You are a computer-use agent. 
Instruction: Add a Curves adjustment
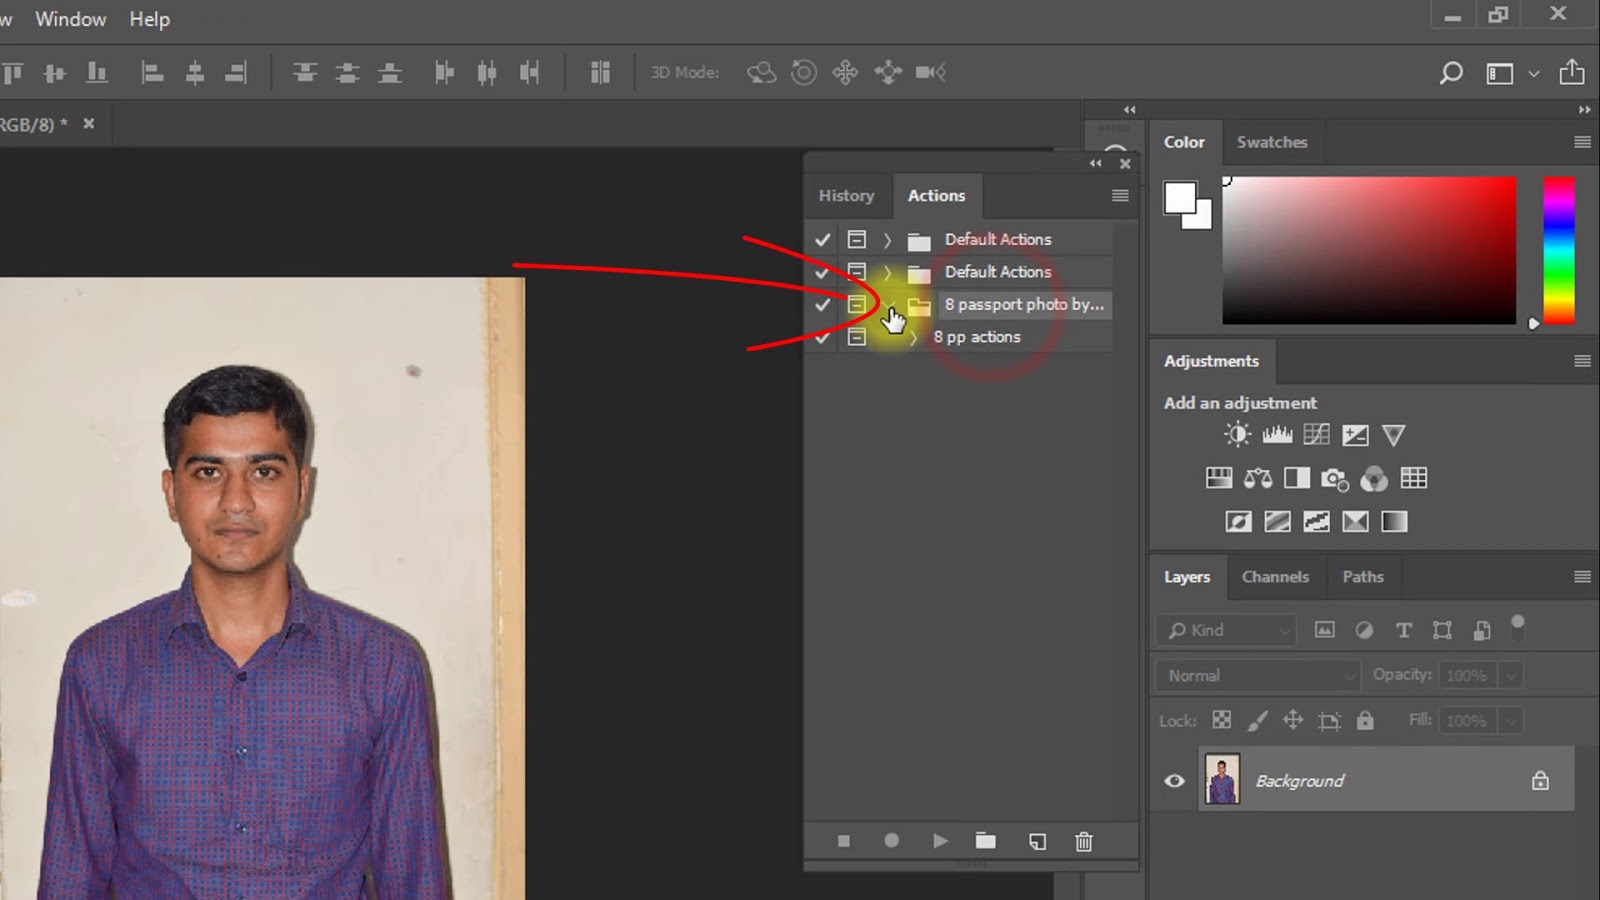(1317, 434)
